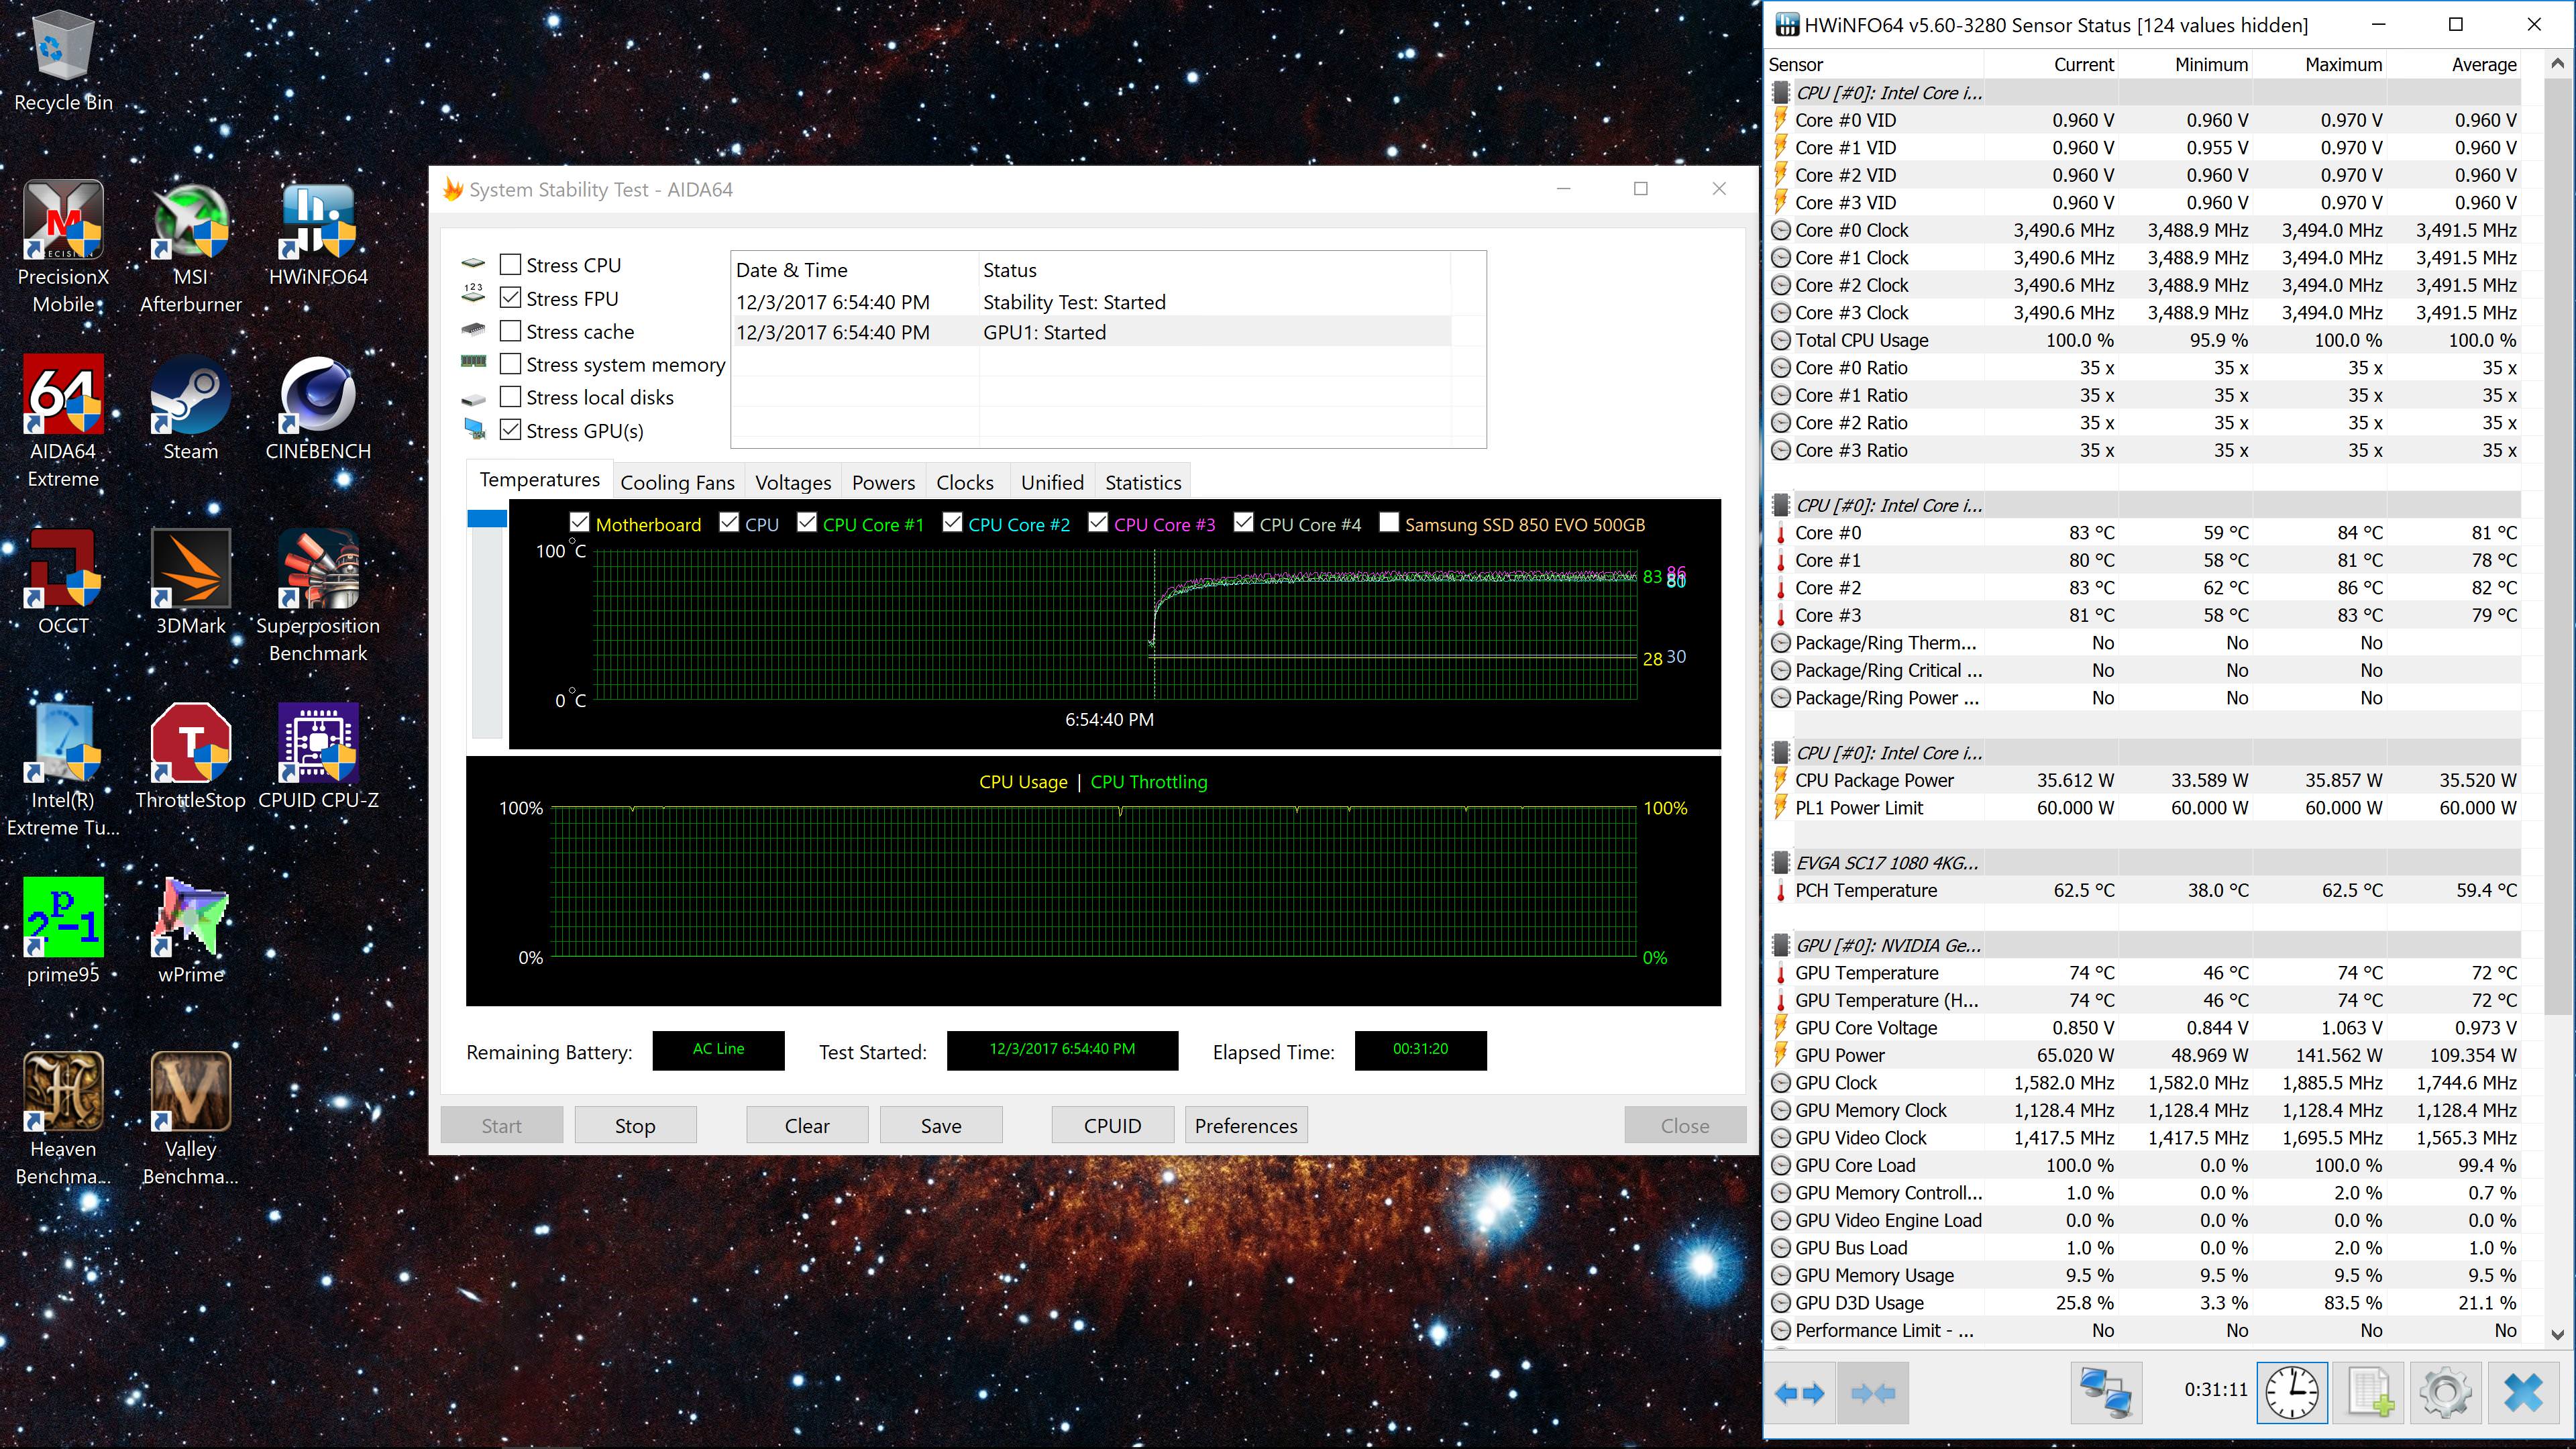Open the Powers tab
Screen dimensions: 2576x1449
pos(883,482)
